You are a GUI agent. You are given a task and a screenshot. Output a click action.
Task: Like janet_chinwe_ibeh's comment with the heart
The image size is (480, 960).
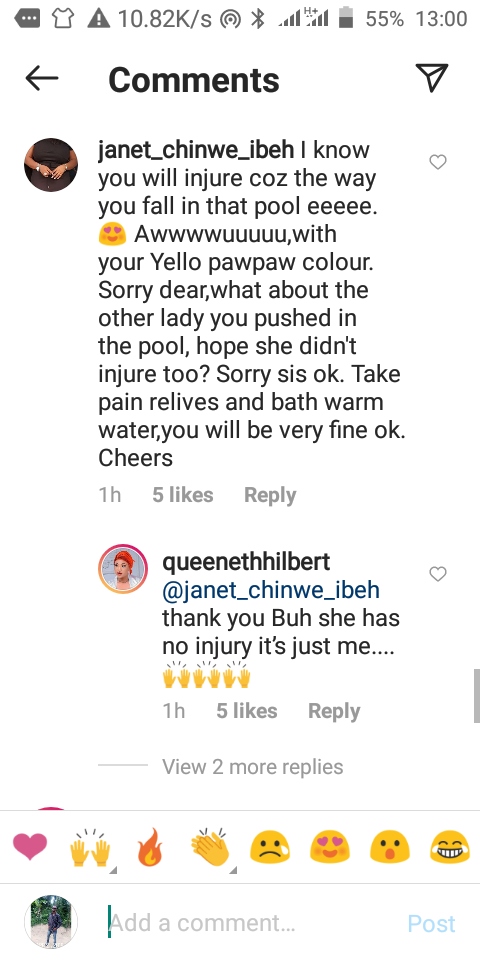click(x=438, y=162)
